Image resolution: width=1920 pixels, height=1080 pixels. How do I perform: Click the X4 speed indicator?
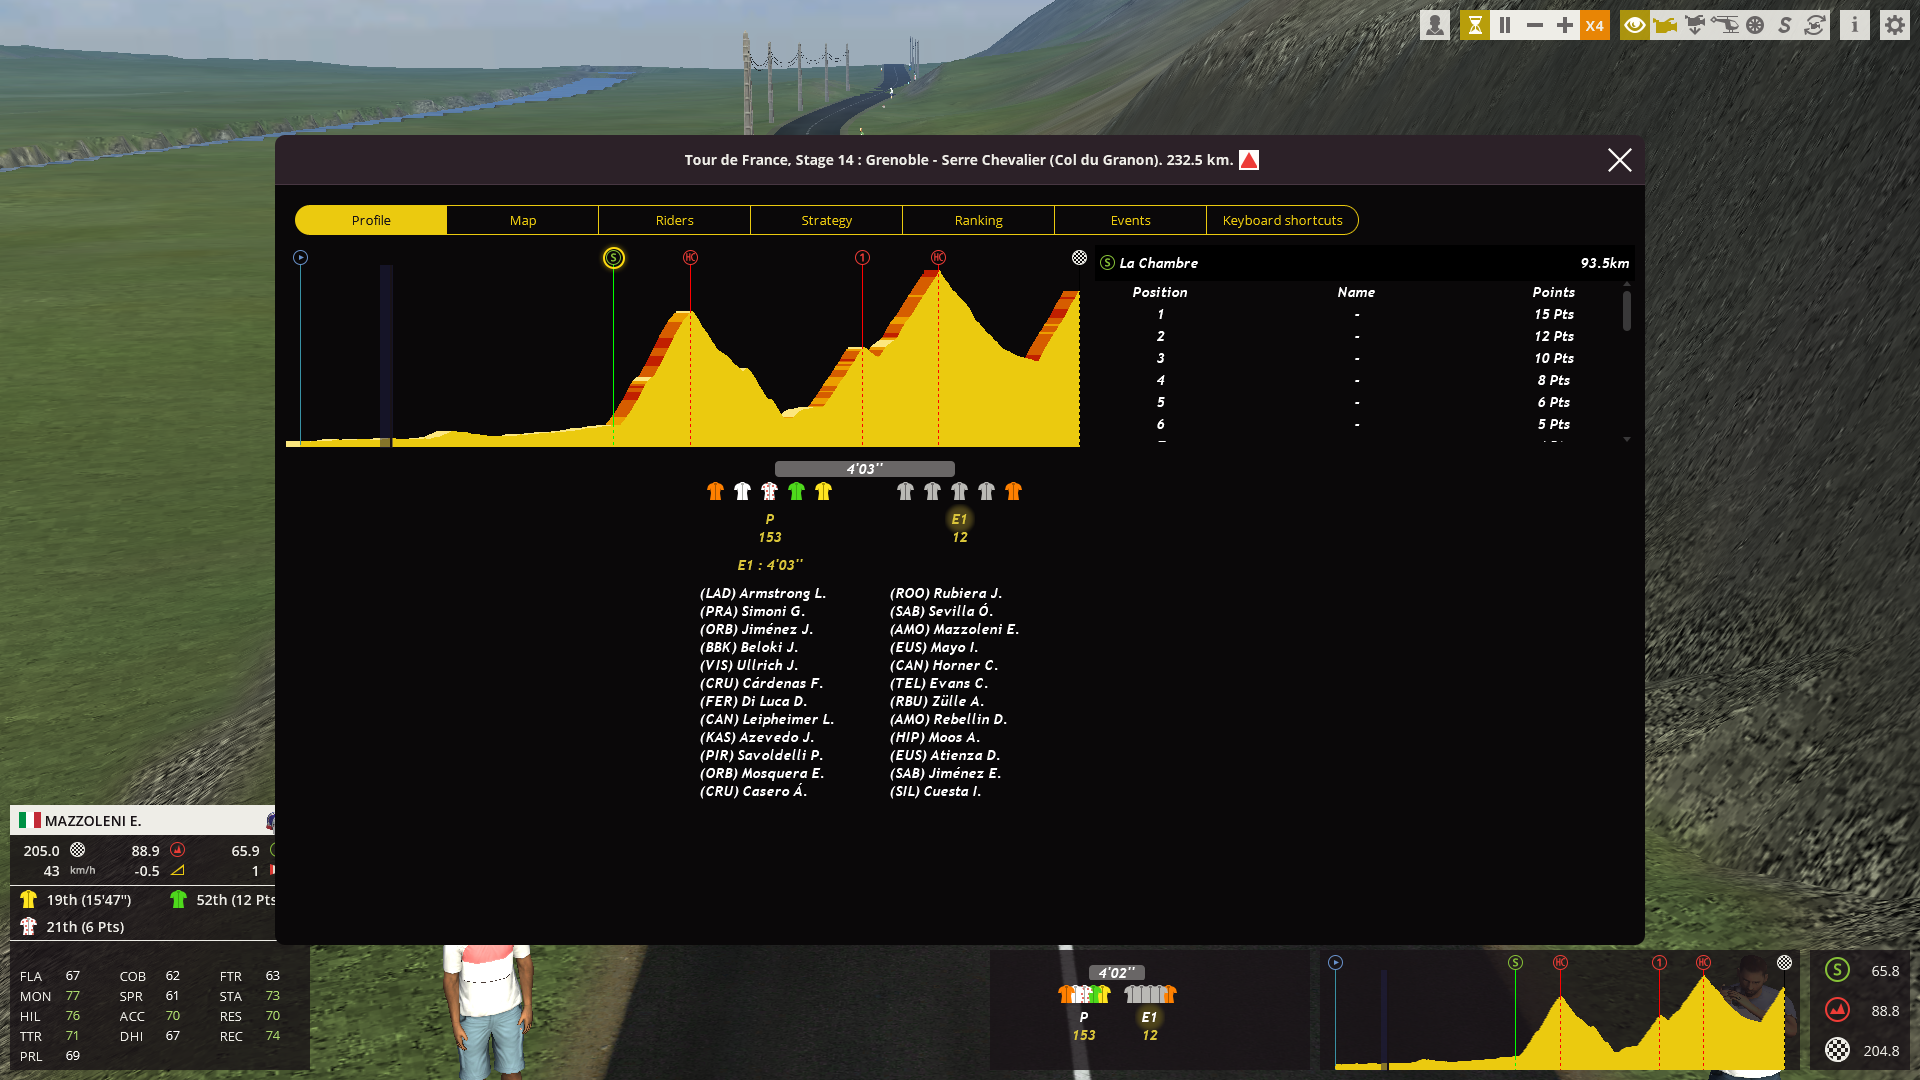[x=1595, y=25]
